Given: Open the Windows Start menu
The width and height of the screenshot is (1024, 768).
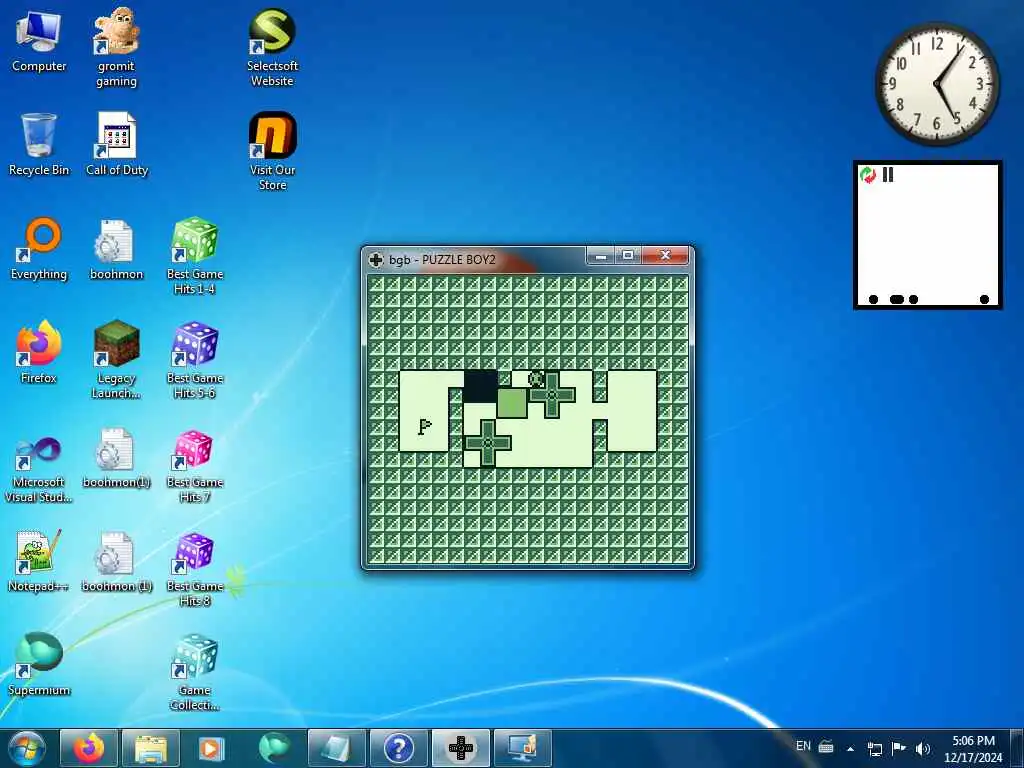Looking at the screenshot, I should coord(27,748).
